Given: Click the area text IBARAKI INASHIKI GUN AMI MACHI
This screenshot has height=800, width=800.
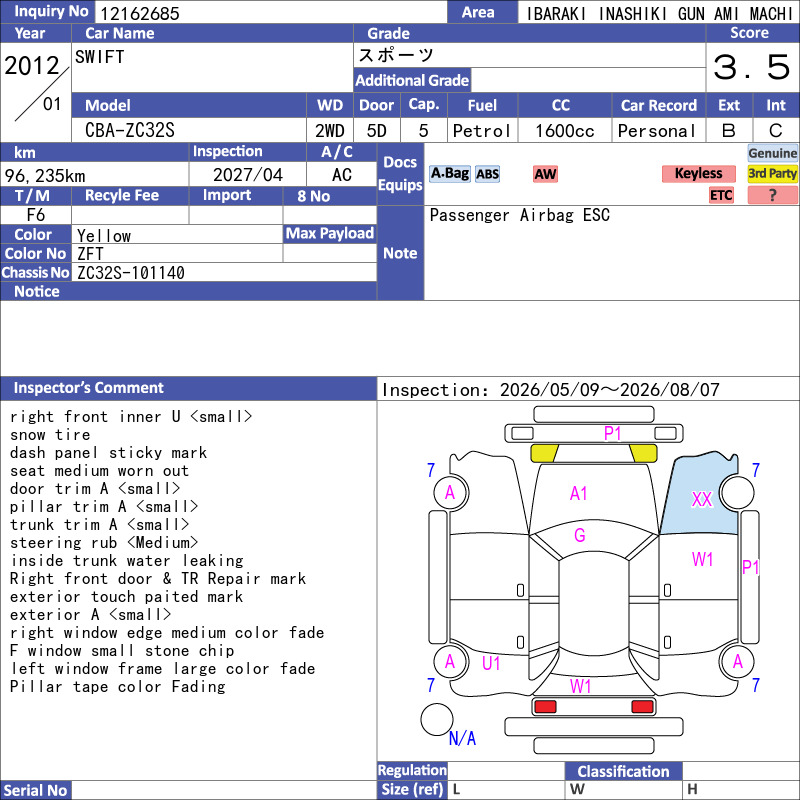Looking at the screenshot, I should pyautogui.click(x=659, y=14).
